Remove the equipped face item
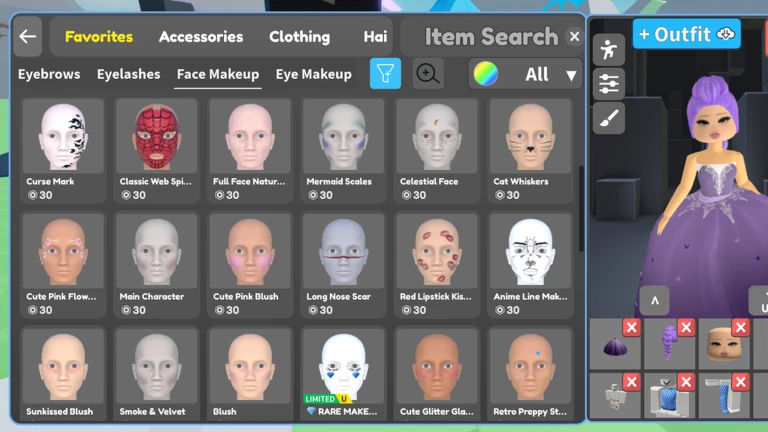The height and width of the screenshot is (432, 768). click(x=740, y=328)
